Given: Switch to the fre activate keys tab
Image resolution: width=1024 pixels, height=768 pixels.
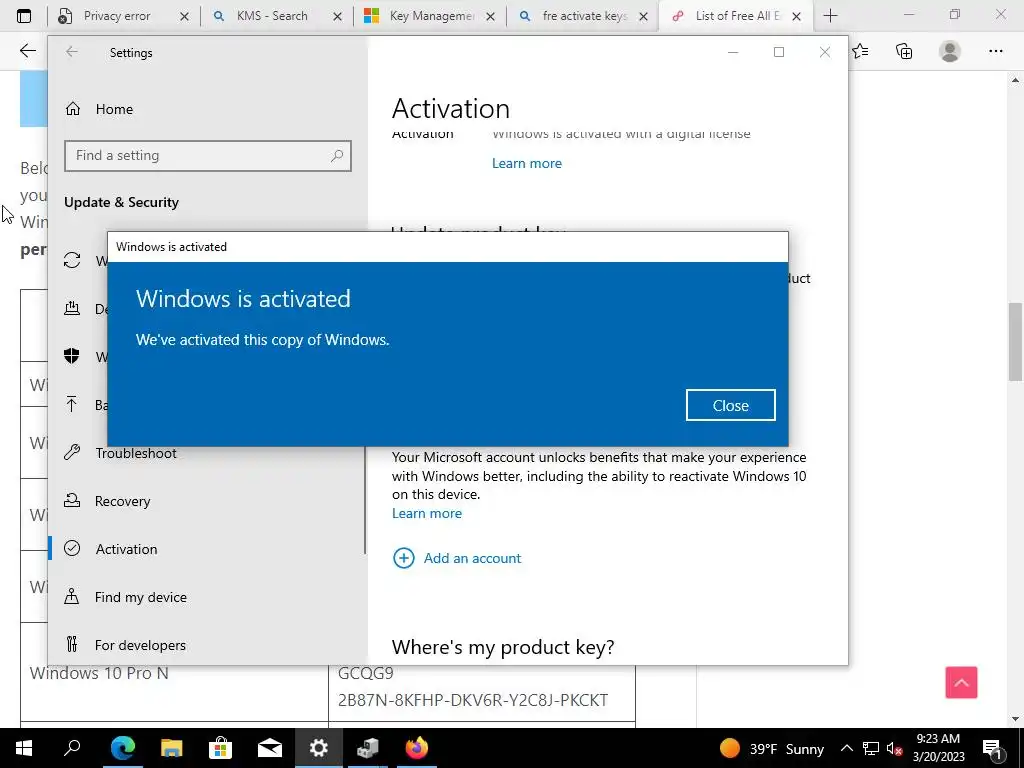Looking at the screenshot, I should (x=584, y=16).
